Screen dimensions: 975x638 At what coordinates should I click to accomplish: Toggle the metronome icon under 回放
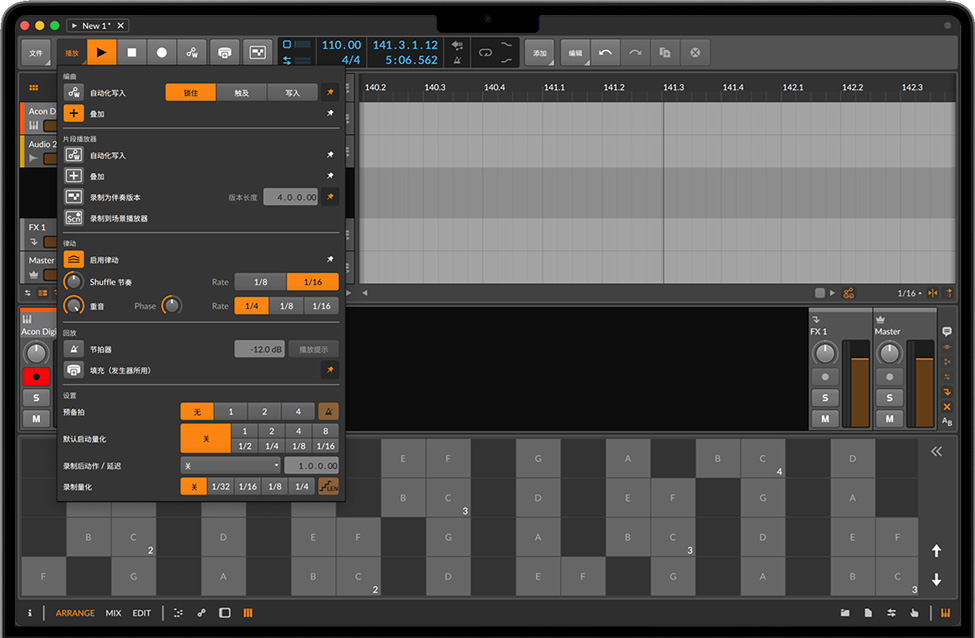(x=74, y=349)
